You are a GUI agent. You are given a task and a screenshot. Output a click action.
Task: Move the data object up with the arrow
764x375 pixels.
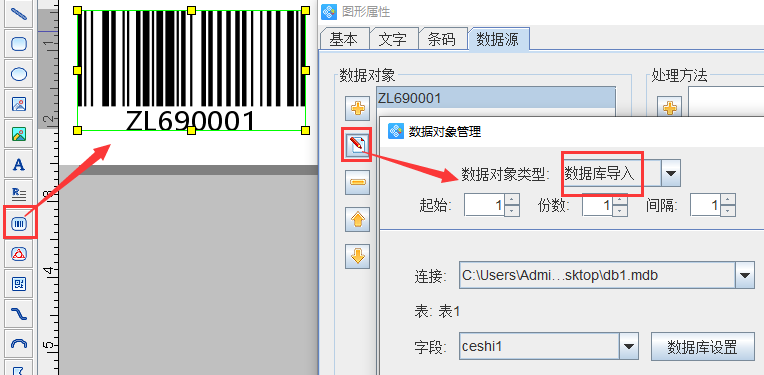pyautogui.click(x=358, y=219)
